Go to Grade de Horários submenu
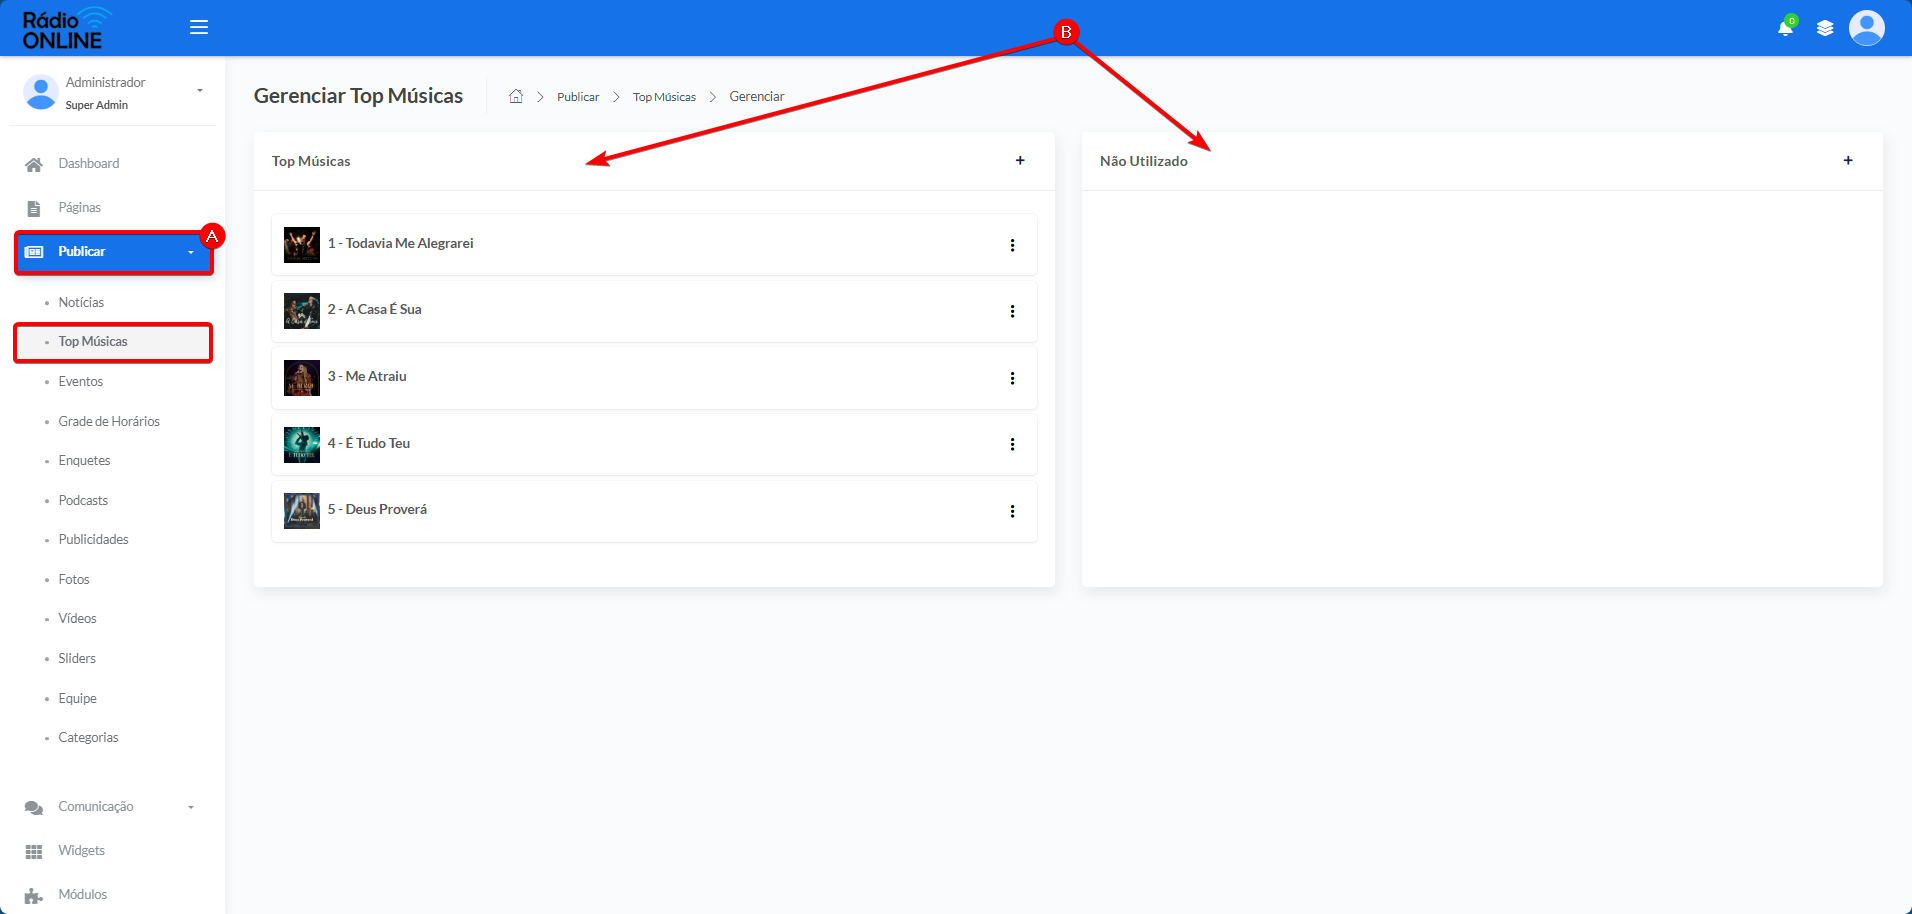The height and width of the screenshot is (914, 1912). (x=109, y=421)
